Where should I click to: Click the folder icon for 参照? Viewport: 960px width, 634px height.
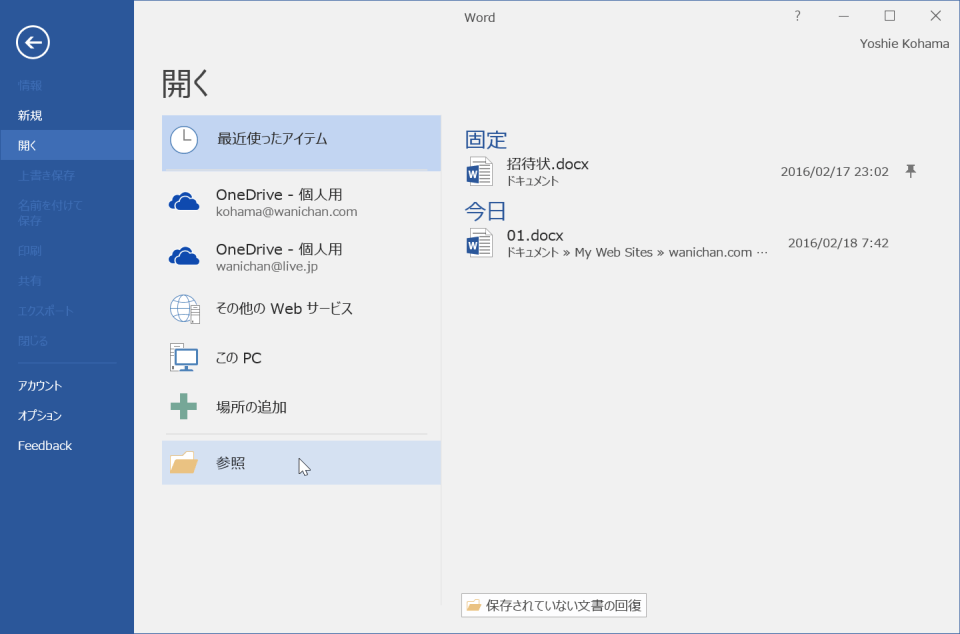[x=184, y=463]
